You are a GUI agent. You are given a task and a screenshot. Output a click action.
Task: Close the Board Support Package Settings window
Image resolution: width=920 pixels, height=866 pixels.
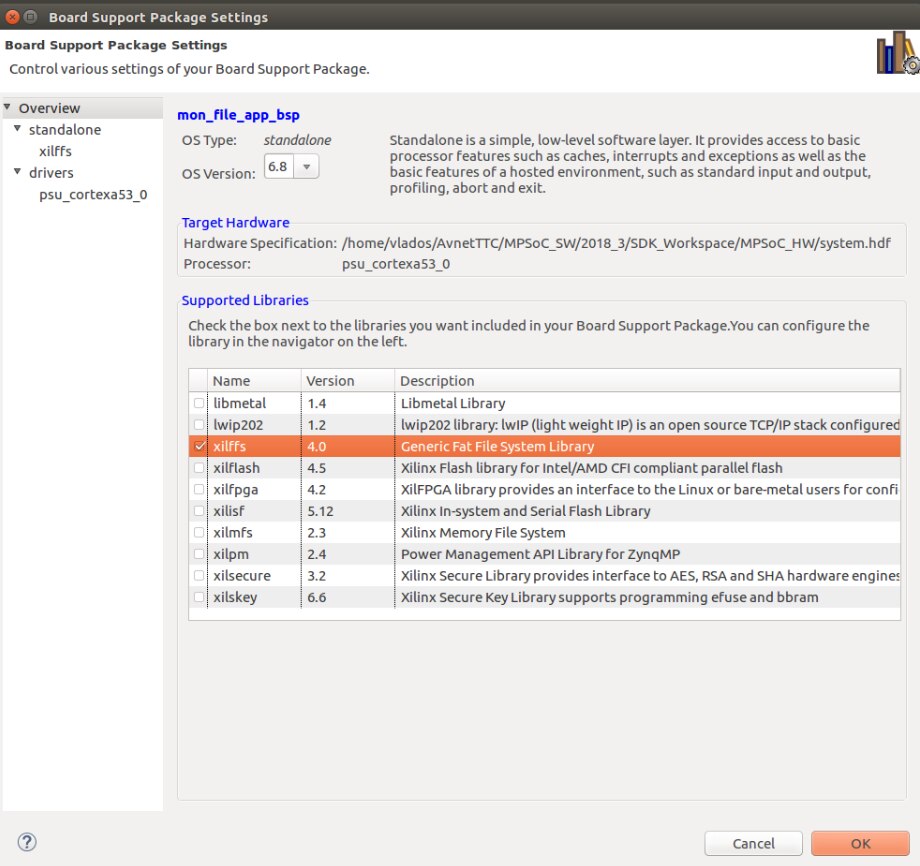[12, 17]
